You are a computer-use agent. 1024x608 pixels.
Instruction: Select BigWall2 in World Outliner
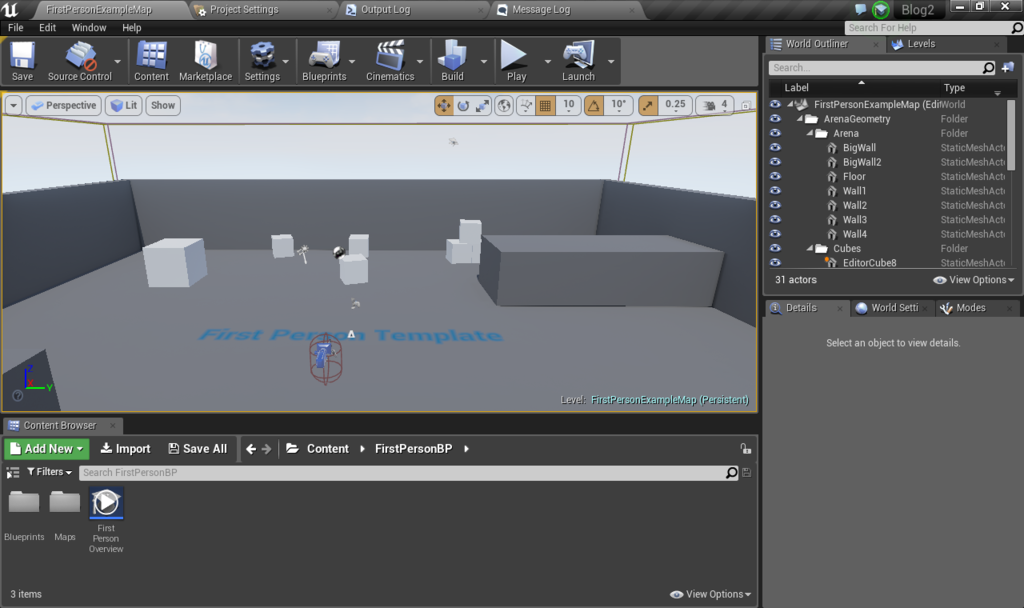862,162
